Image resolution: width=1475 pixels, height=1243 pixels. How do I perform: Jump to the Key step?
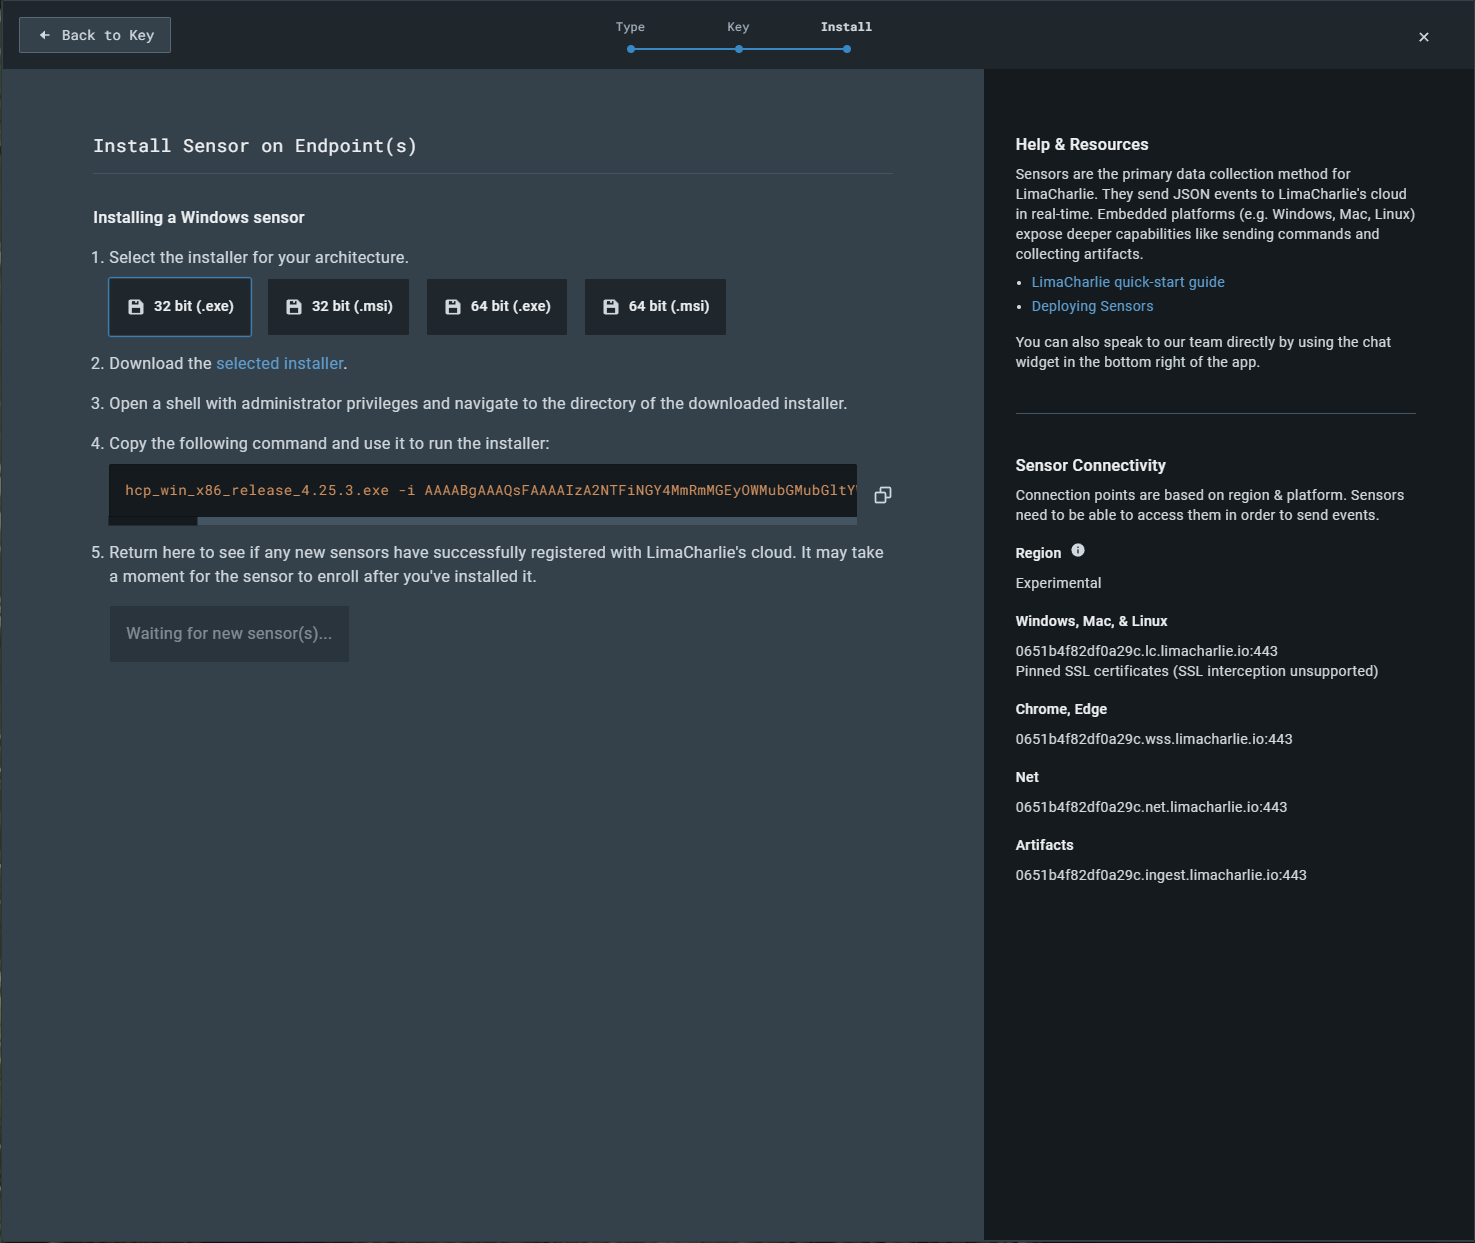[x=738, y=37]
